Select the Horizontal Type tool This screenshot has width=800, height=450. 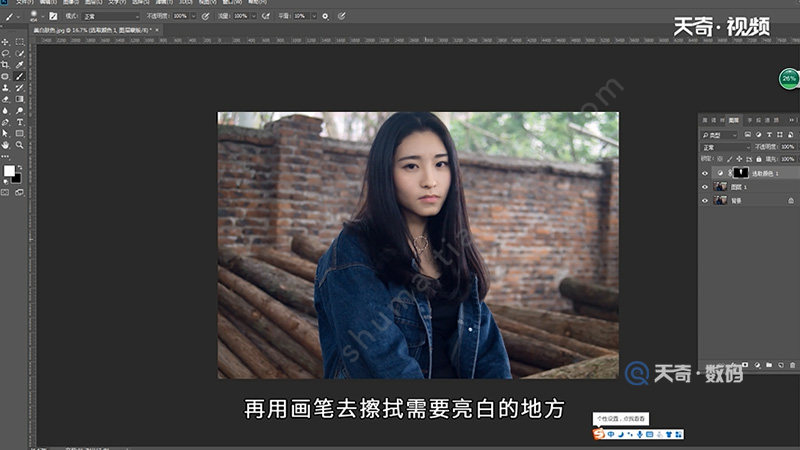pyautogui.click(x=19, y=122)
